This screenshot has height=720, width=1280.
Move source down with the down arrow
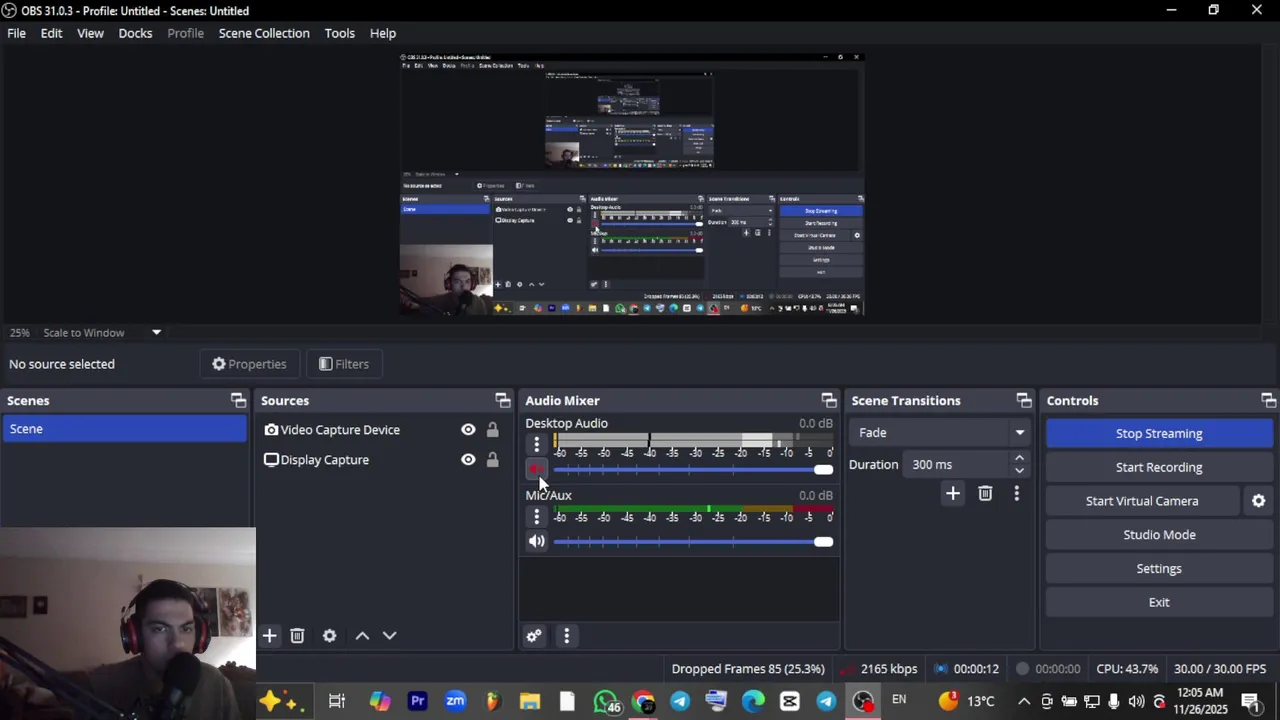(x=390, y=636)
